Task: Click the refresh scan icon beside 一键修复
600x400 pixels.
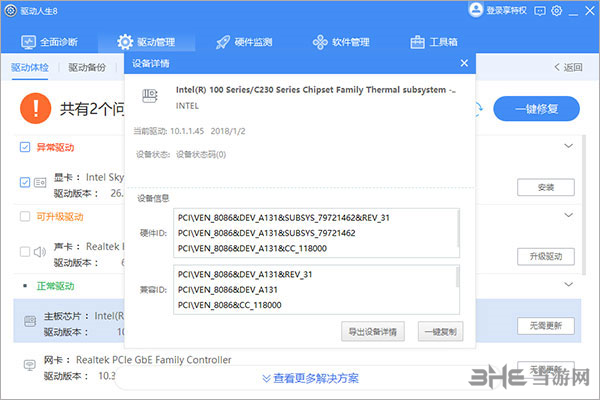Action: (479, 109)
